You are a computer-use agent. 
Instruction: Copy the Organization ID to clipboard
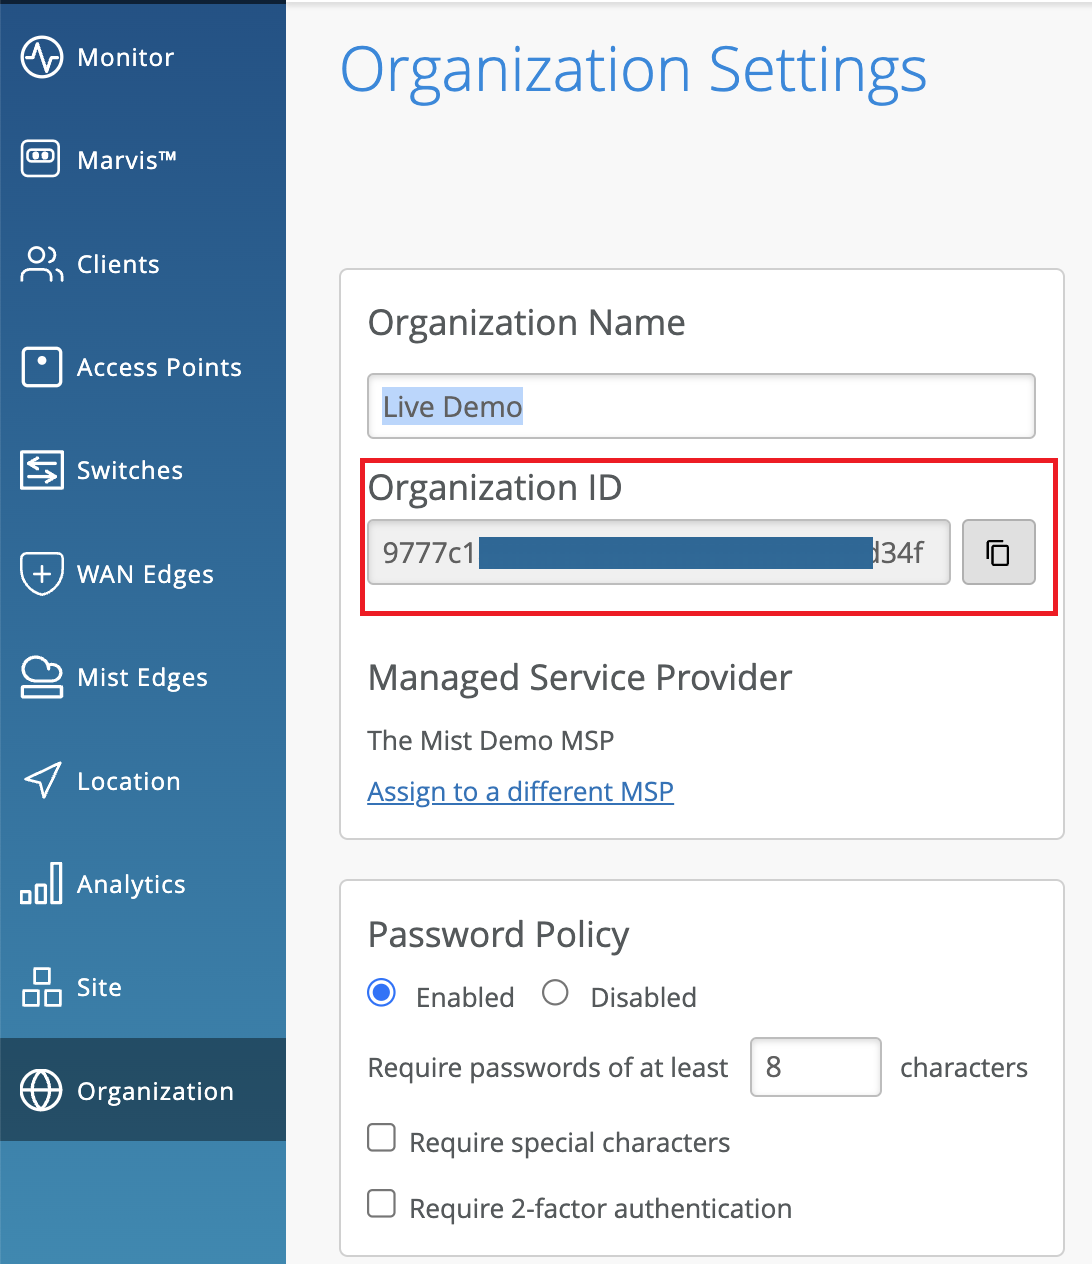pyautogui.click(x=998, y=552)
